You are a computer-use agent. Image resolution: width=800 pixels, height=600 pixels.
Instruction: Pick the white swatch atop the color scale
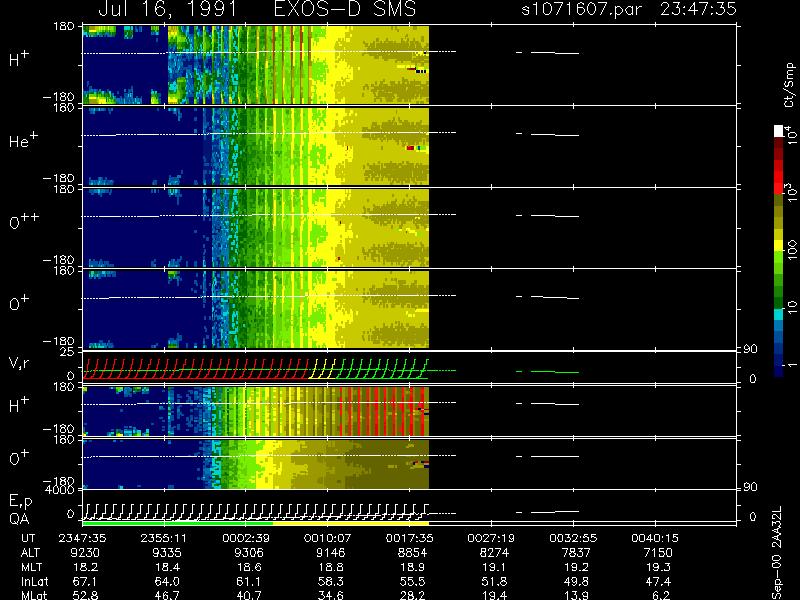point(779,131)
